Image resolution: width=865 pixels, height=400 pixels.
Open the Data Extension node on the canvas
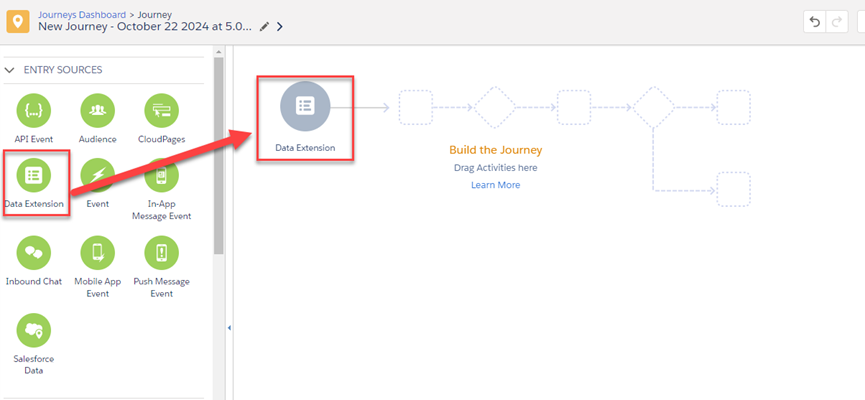tap(305, 106)
